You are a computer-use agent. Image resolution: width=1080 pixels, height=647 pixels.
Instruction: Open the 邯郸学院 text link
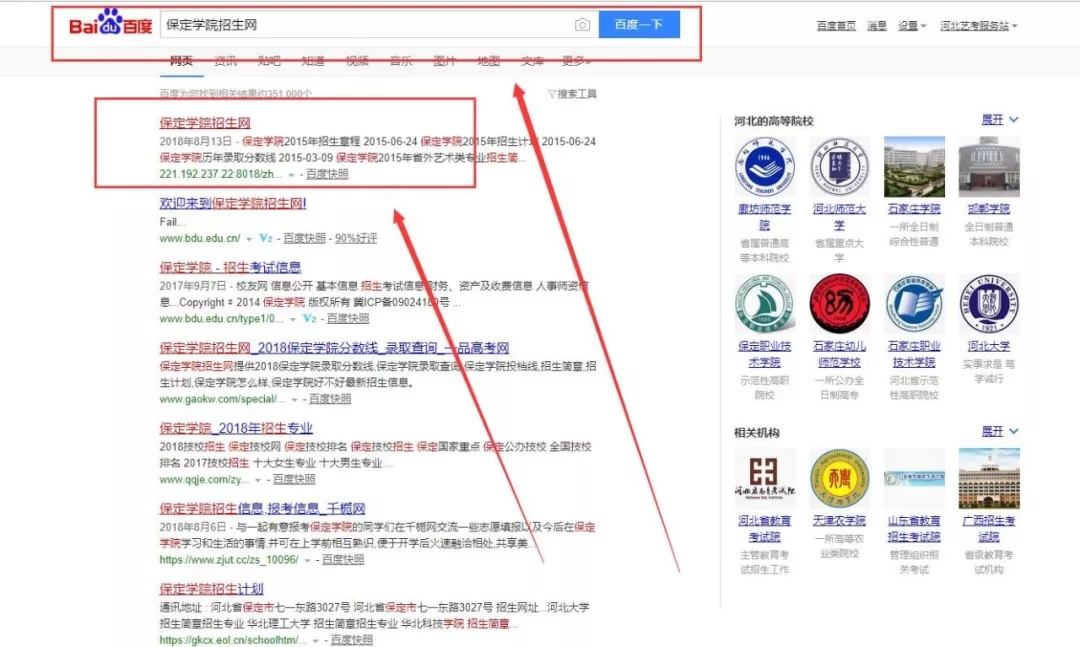[989, 209]
